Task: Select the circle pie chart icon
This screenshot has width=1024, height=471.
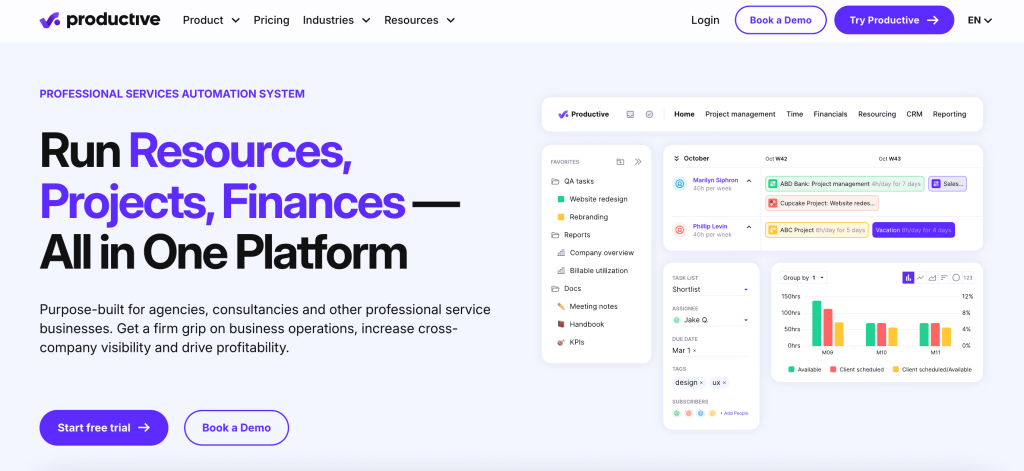Action: [956, 278]
